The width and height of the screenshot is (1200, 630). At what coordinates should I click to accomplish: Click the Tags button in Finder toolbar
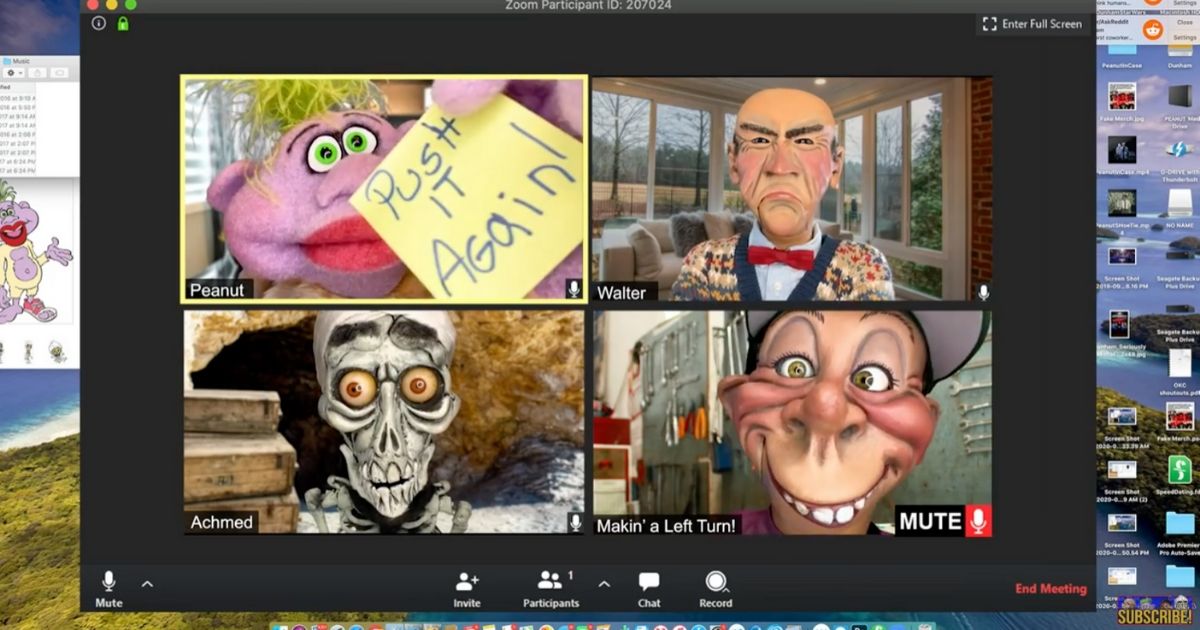pyautogui.click(x=60, y=73)
